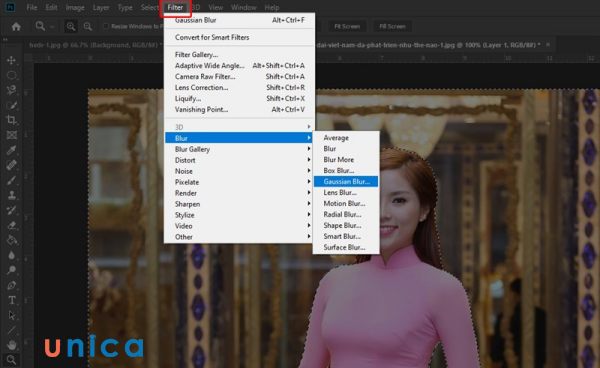Expand the Blur submenu

point(239,138)
